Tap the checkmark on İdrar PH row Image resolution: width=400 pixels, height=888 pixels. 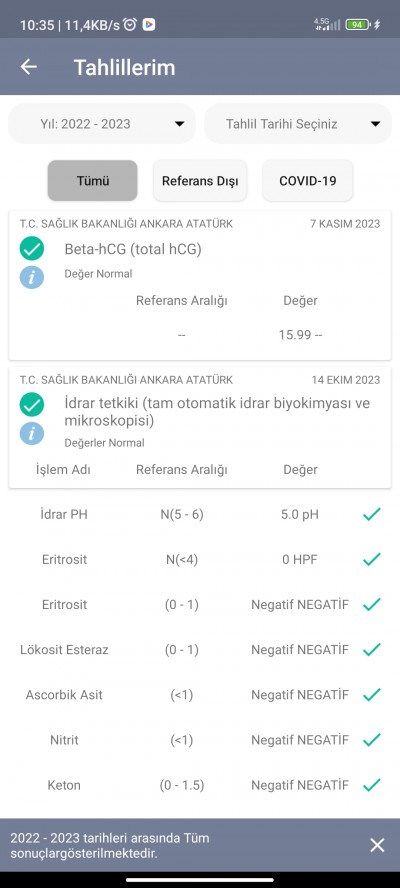[x=372, y=514]
